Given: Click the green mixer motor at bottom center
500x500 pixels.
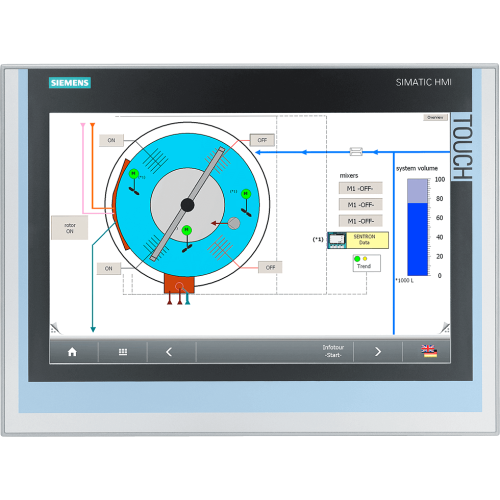Looking at the screenshot, I should coord(187,230).
